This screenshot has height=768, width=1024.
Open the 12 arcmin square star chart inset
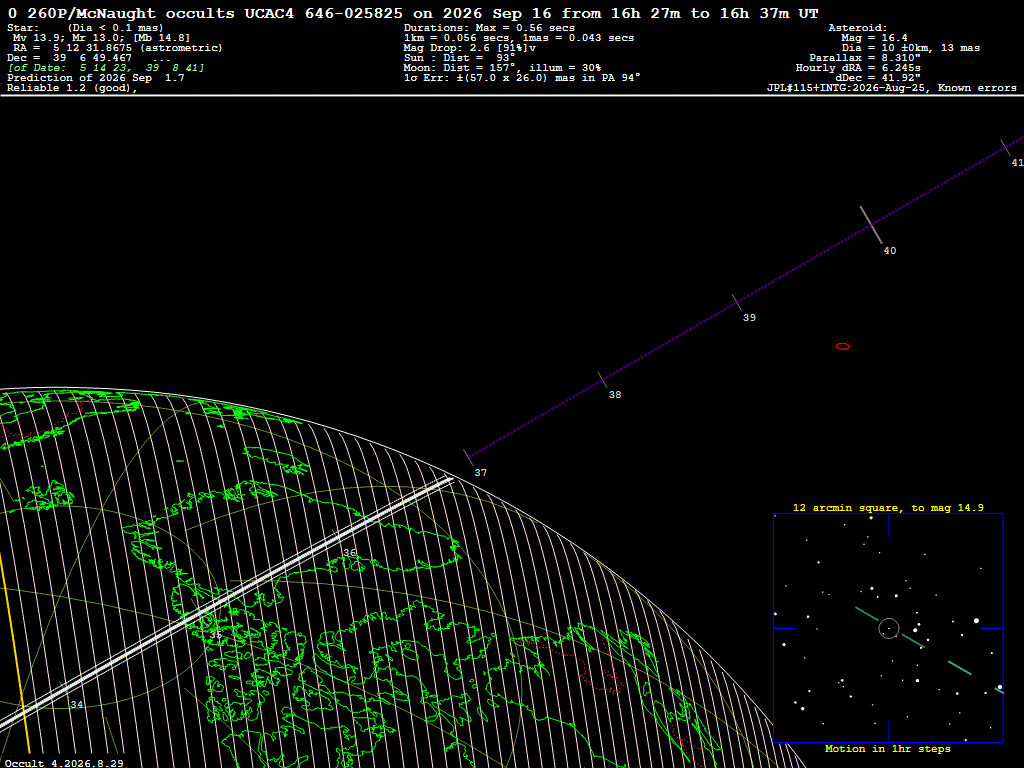pos(888,628)
